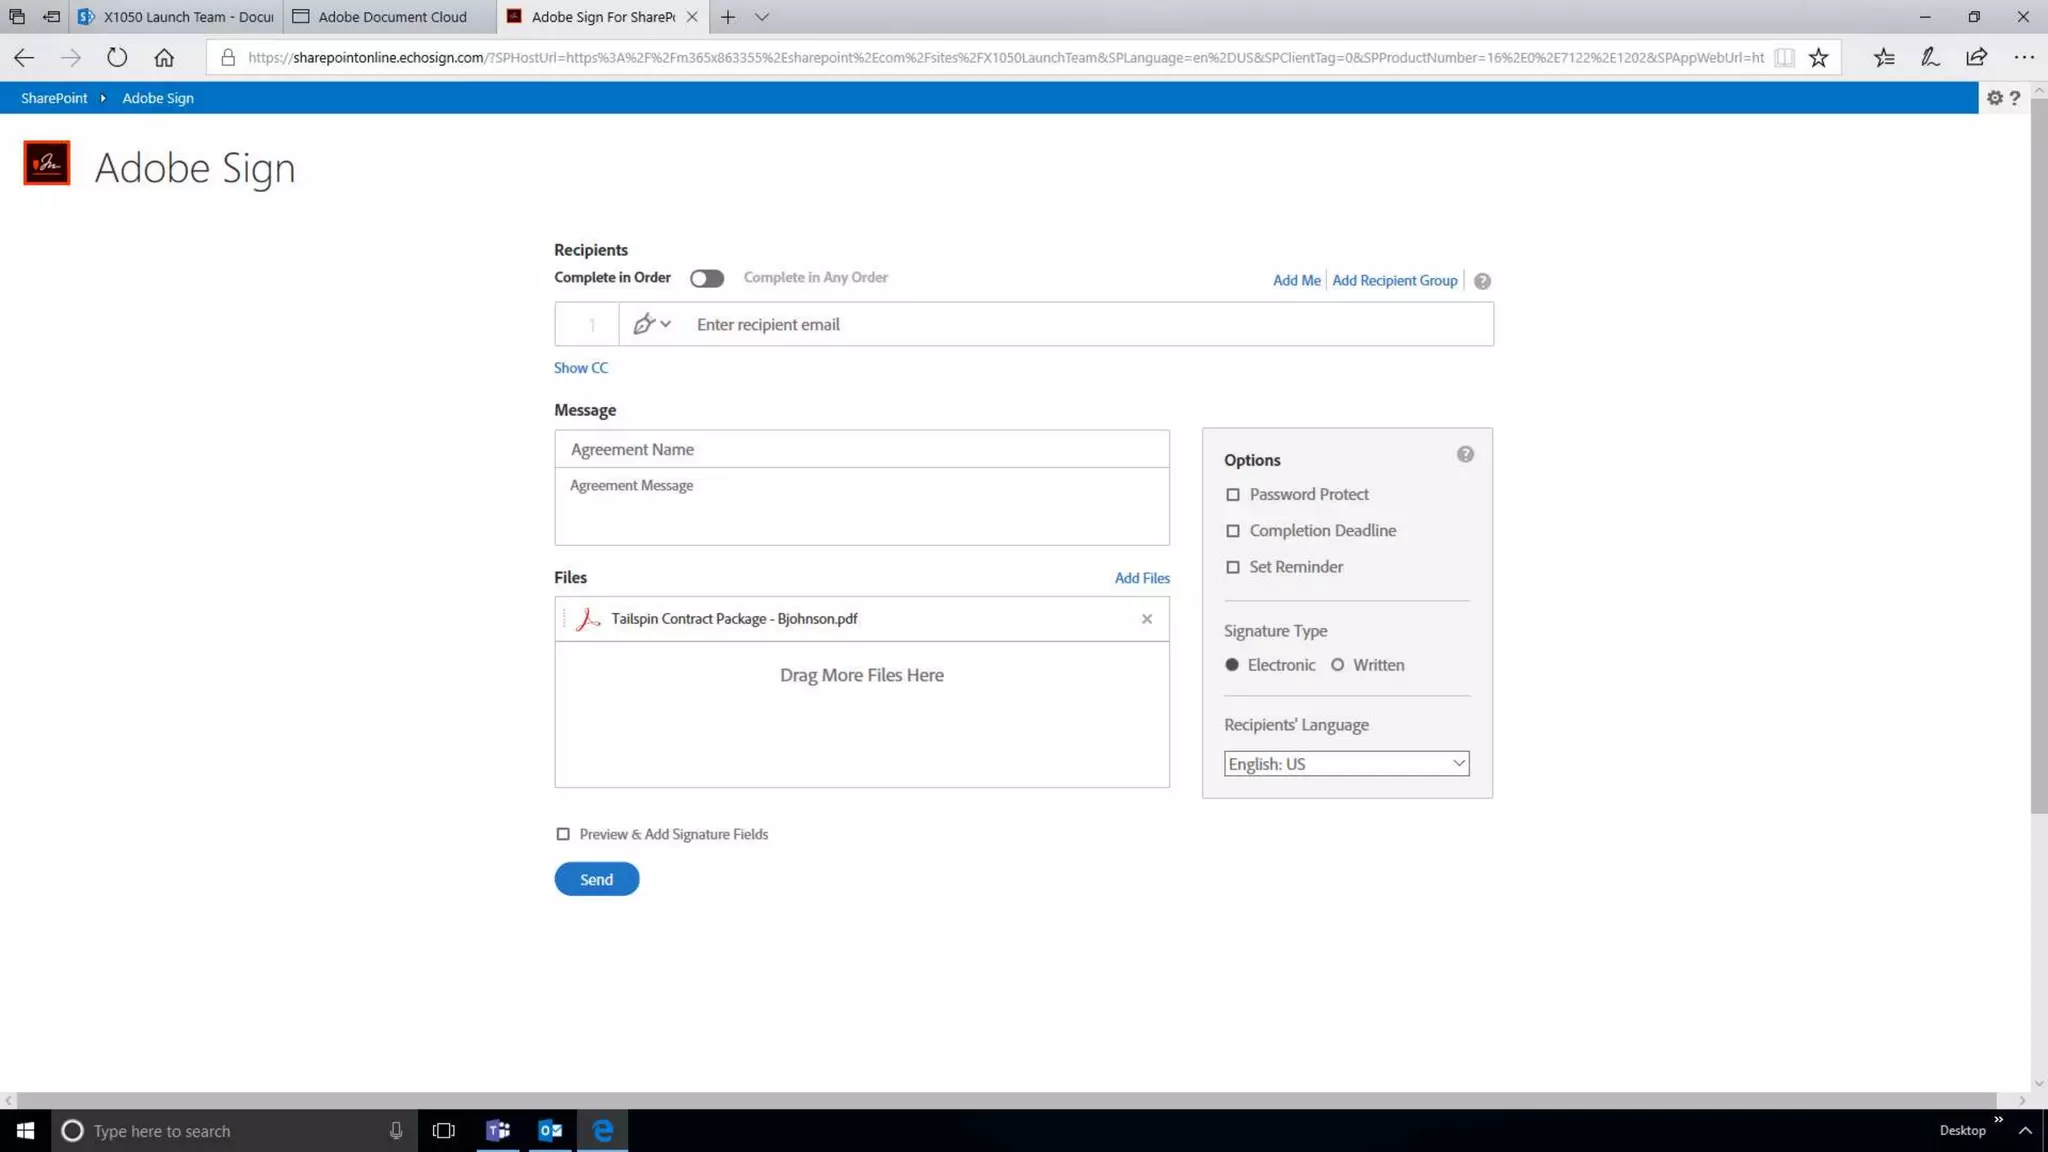Viewport: 2048px width, 1152px height.
Task: Click the recipients help question mark icon
Action: pyautogui.click(x=1482, y=281)
